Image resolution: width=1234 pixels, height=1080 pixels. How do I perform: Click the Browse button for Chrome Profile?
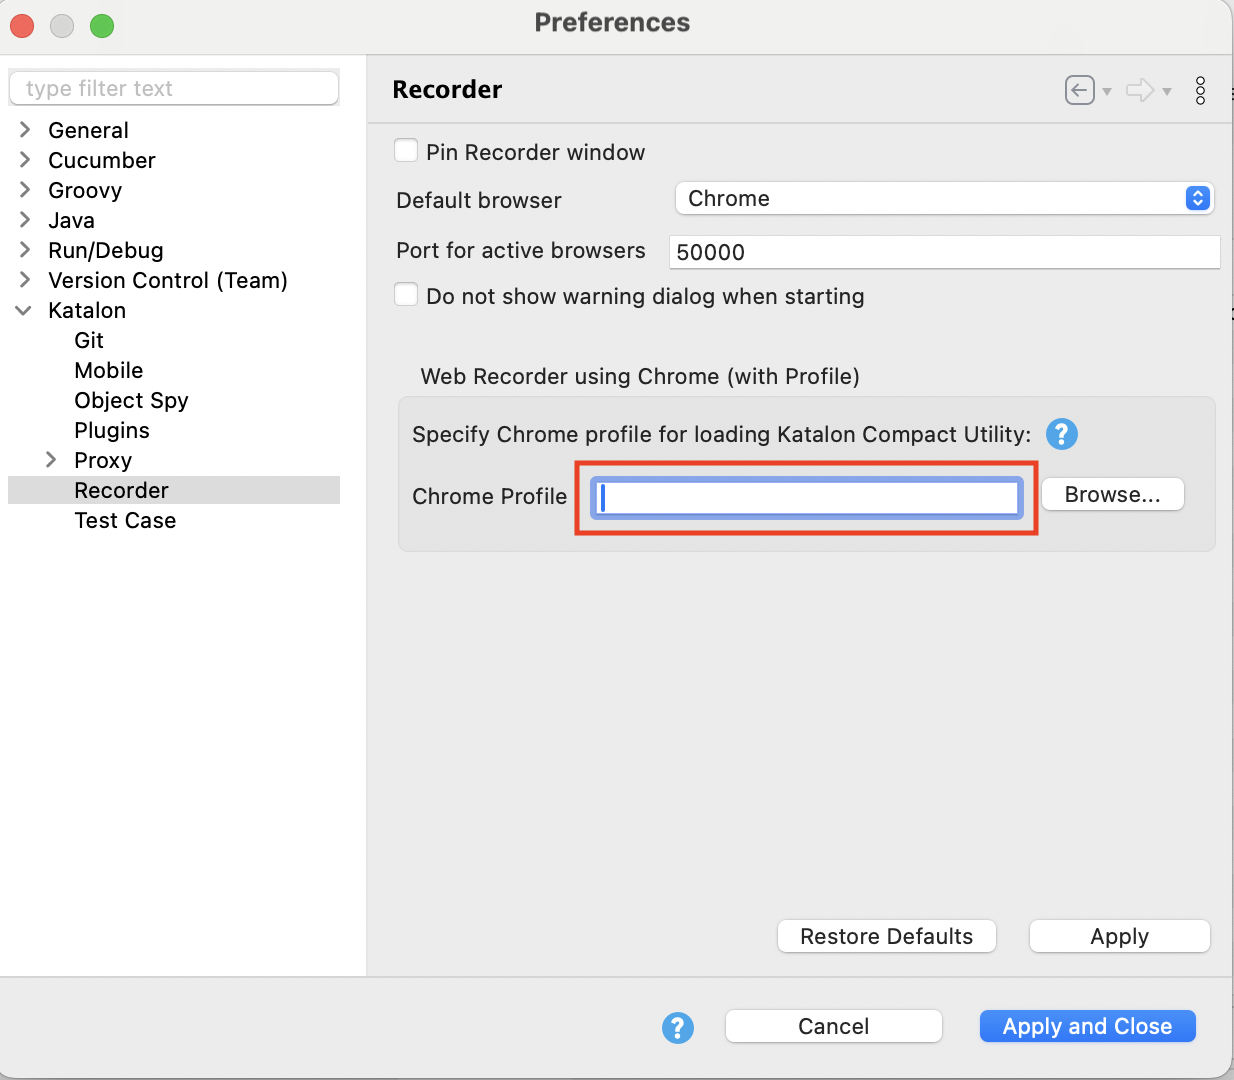(x=1112, y=493)
